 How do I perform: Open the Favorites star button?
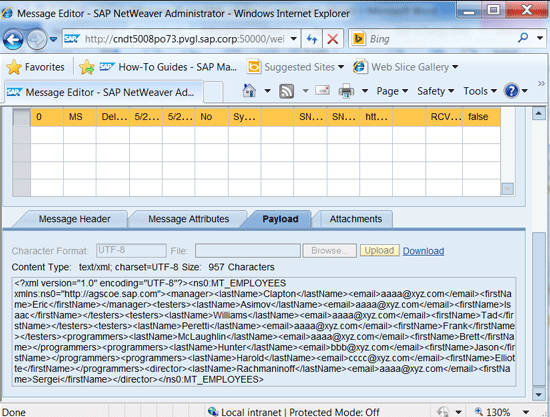click(35, 67)
